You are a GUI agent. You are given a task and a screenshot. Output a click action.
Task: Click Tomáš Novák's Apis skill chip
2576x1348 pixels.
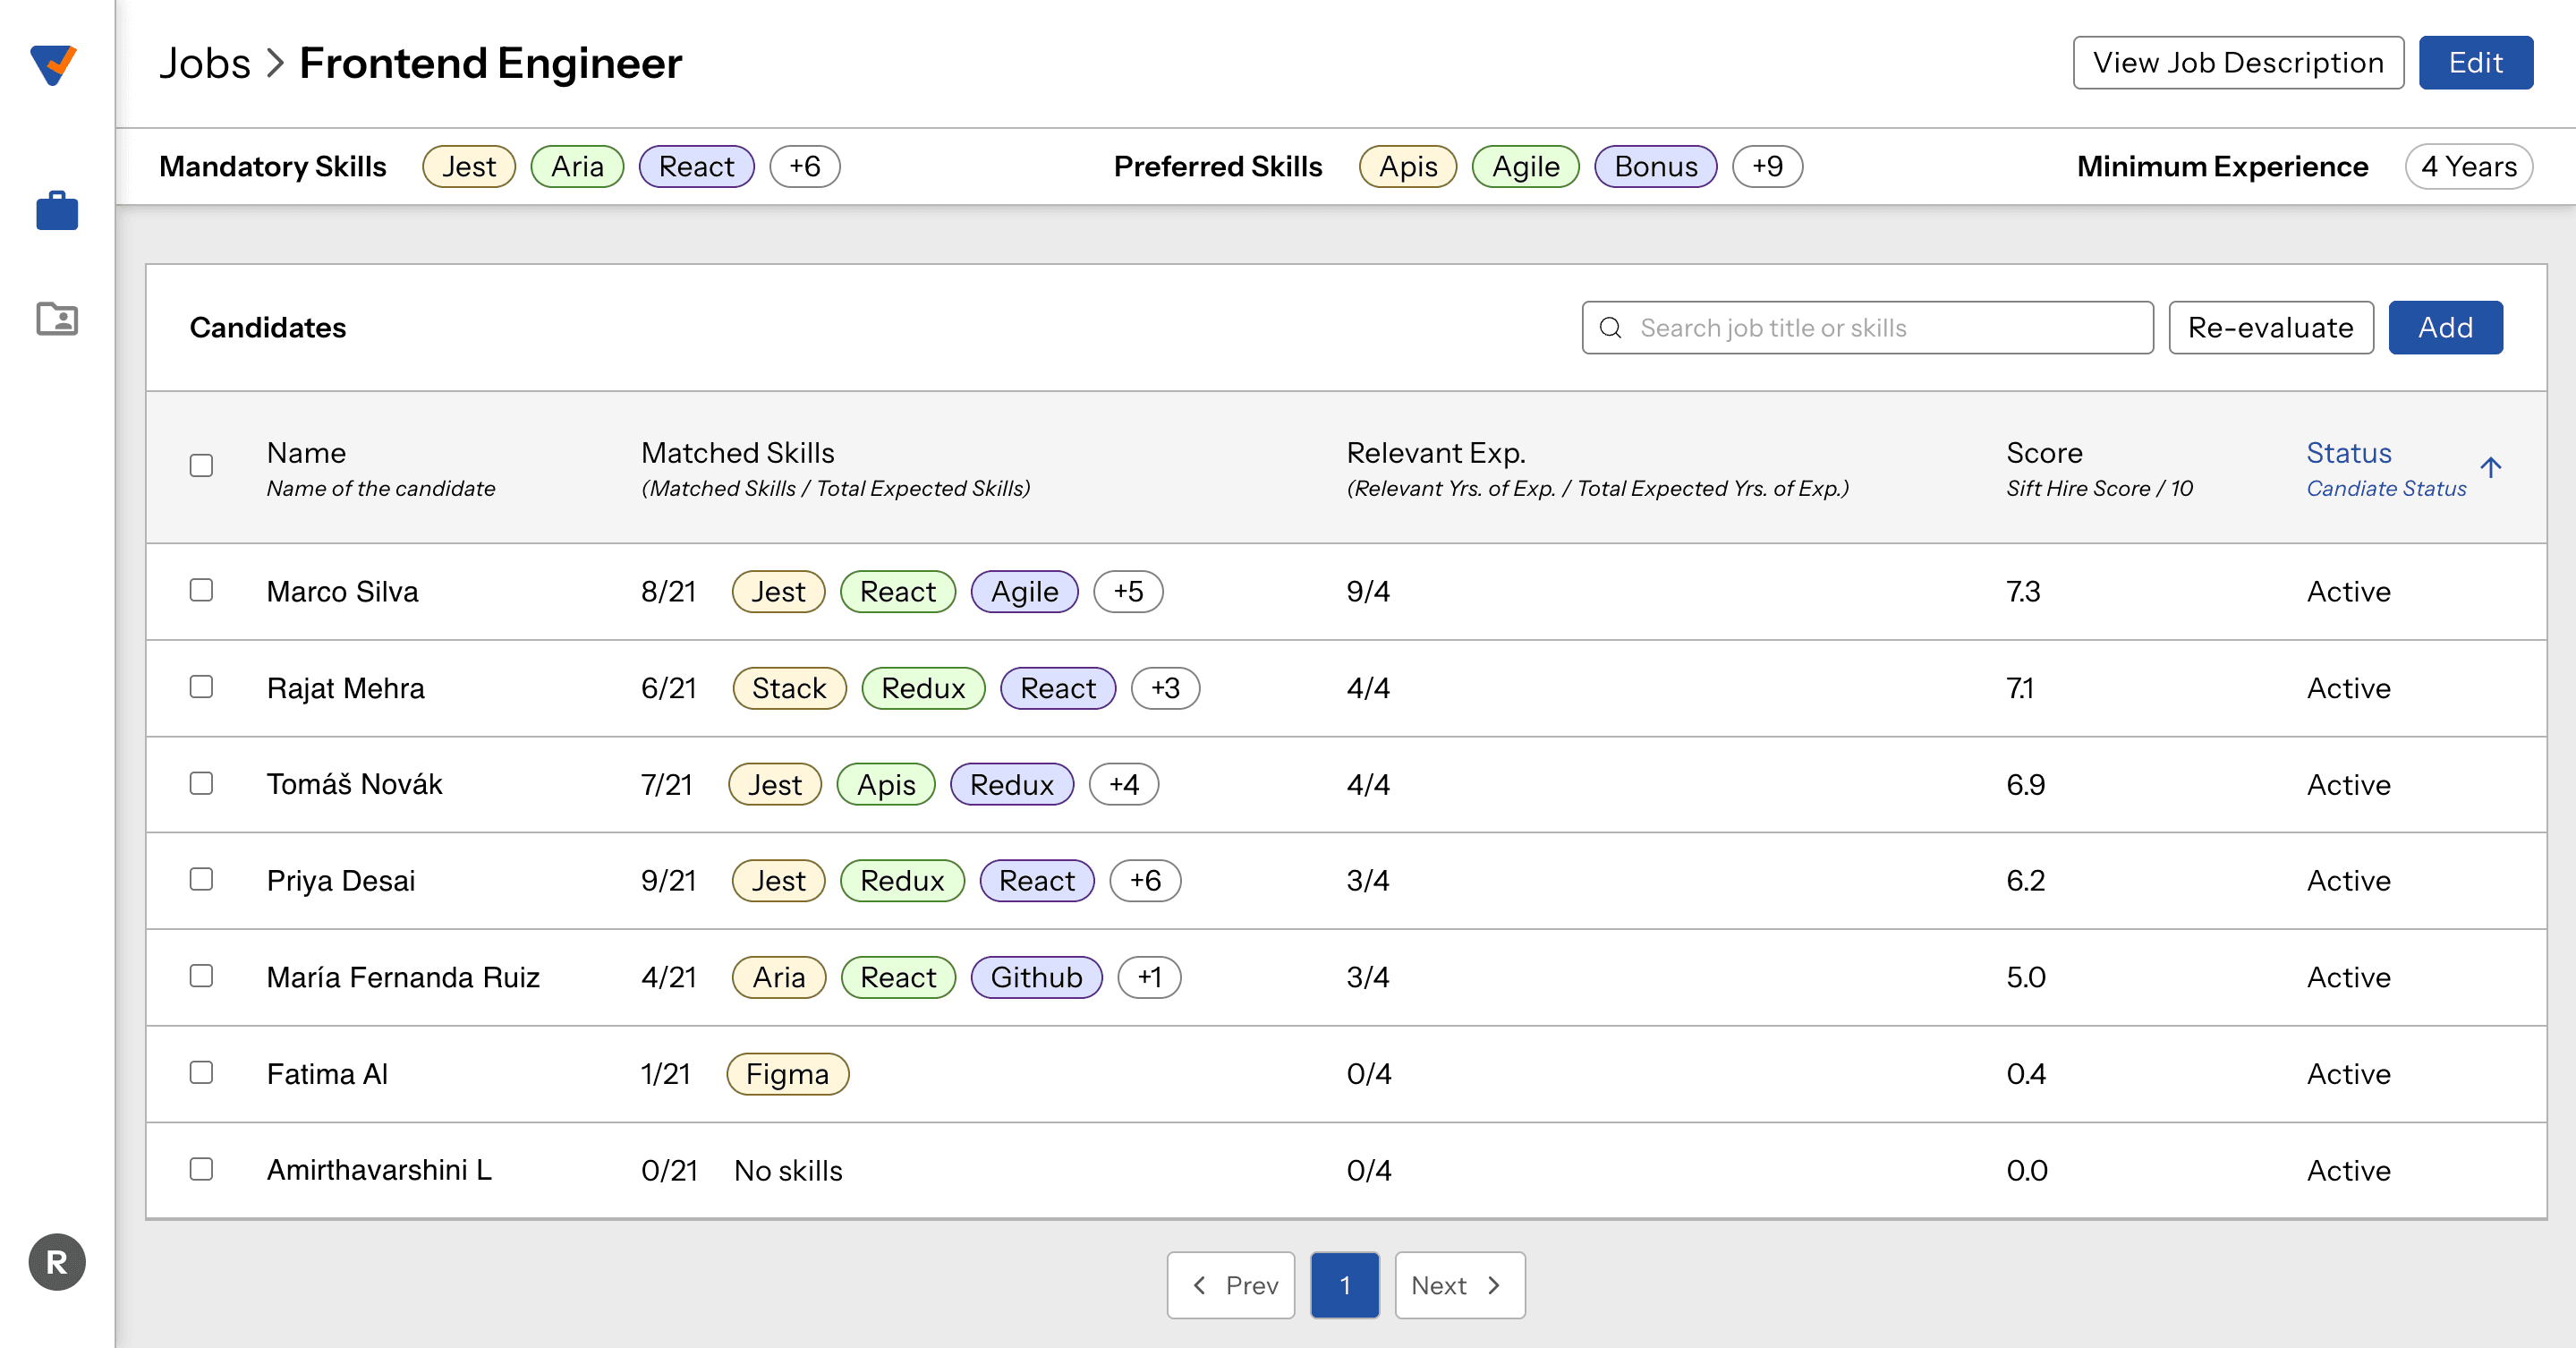(886, 784)
